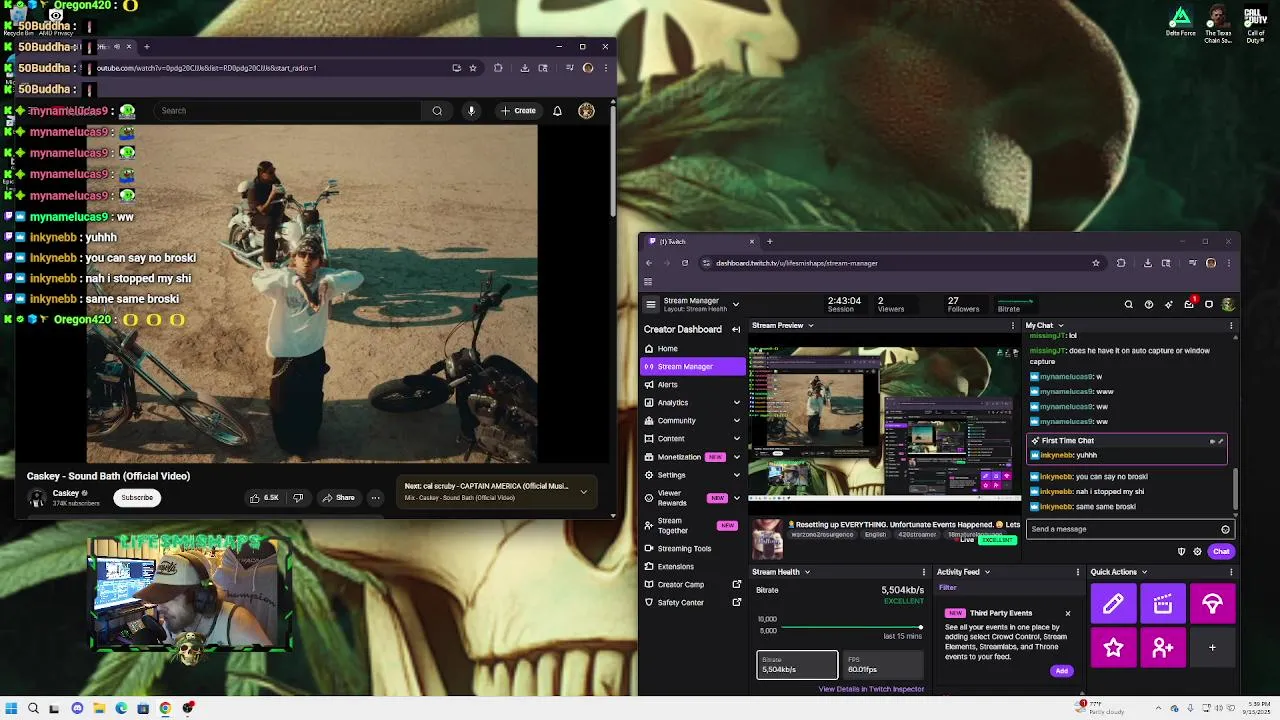This screenshot has width=1280, height=720.
Task: Open the Twitch dashboard hamburger menu
Action: pyautogui.click(x=651, y=304)
